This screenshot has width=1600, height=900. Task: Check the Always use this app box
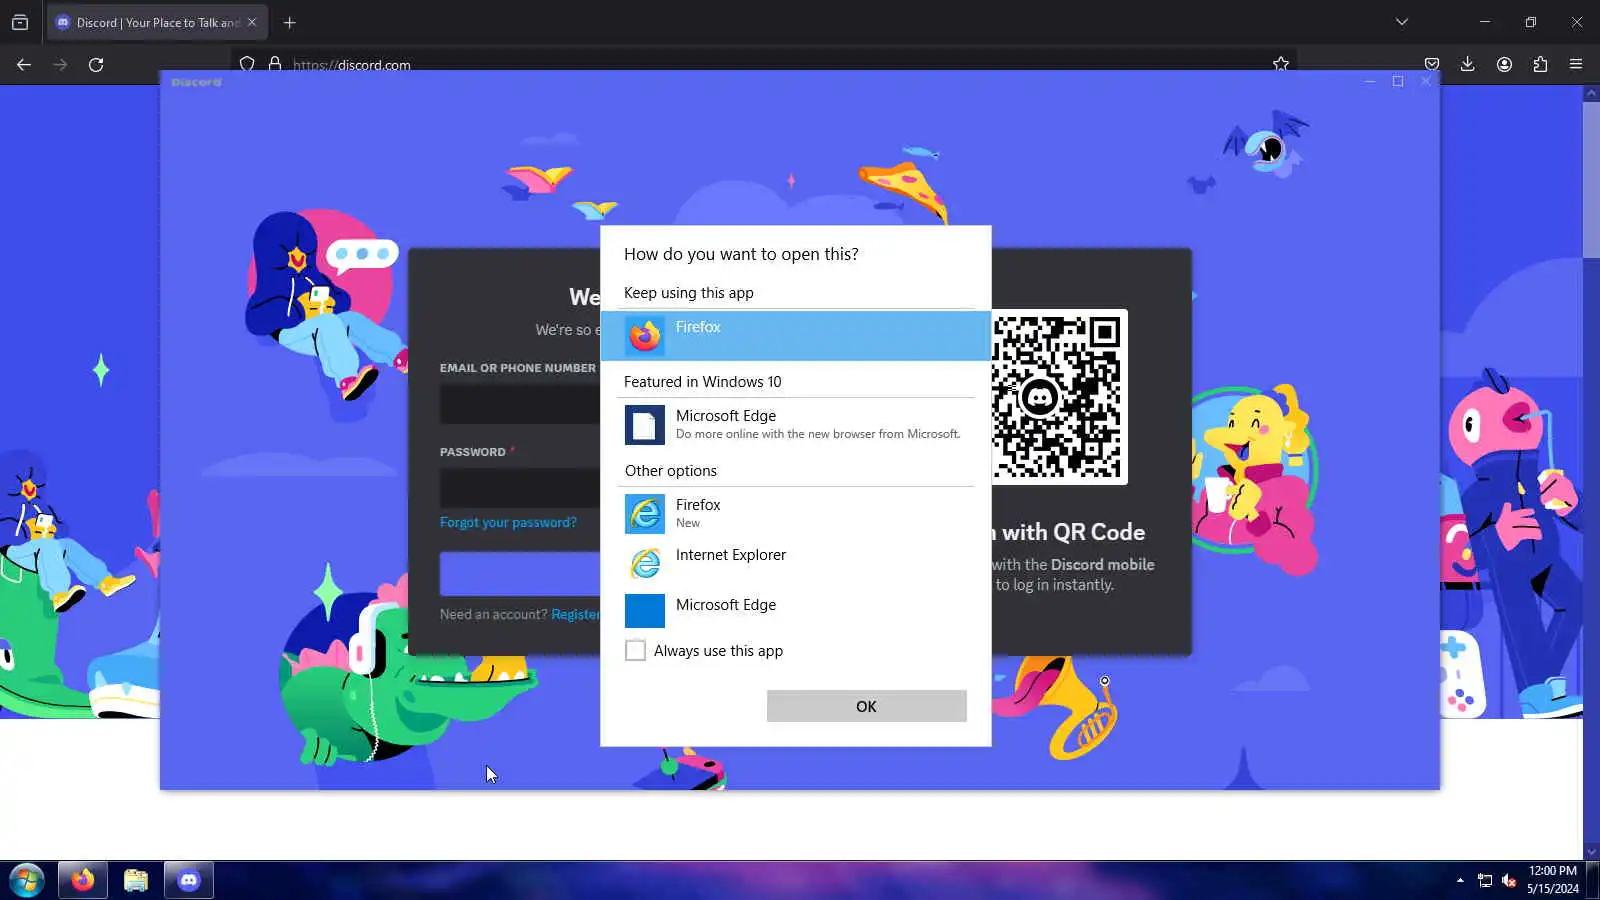pyautogui.click(x=635, y=651)
